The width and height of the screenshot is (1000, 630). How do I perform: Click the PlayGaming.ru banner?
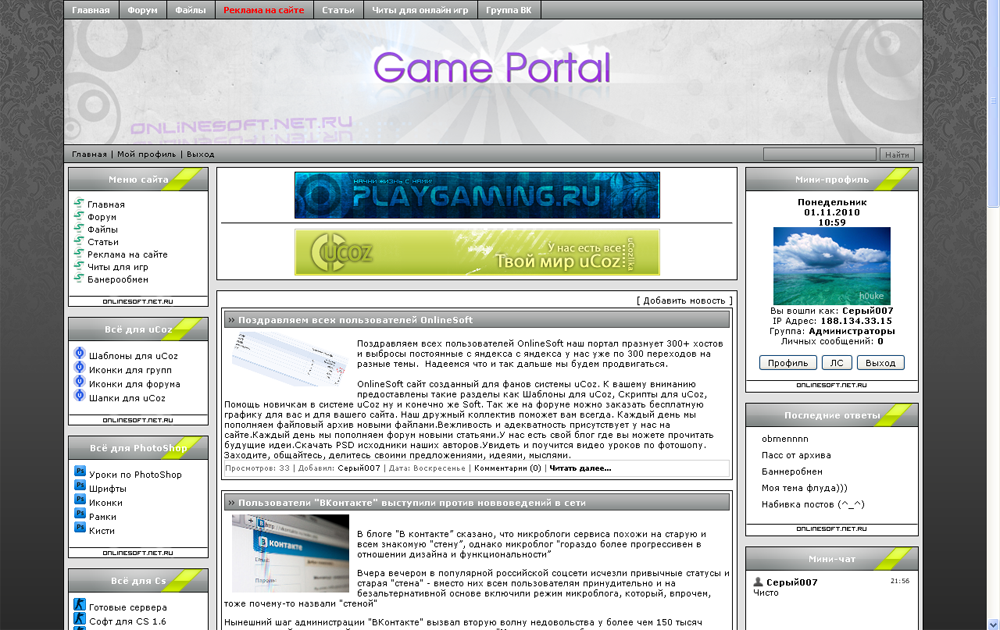(477, 195)
